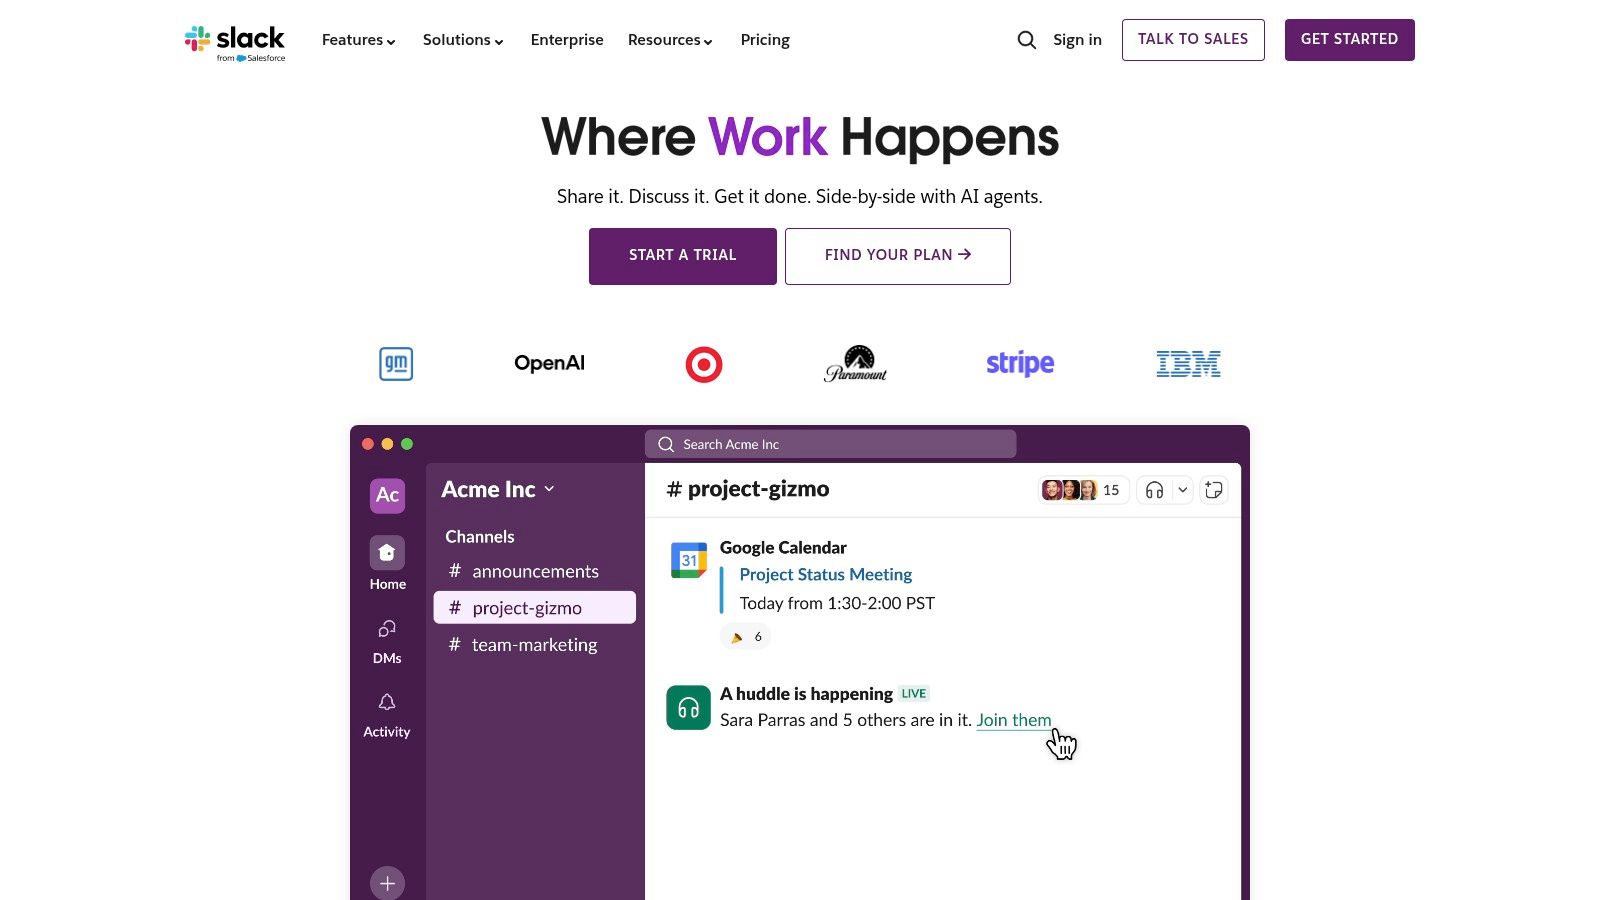Click the Slack logo in the header
This screenshot has width=1600, height=900.
pyautogui.click(x=235, y=43)
